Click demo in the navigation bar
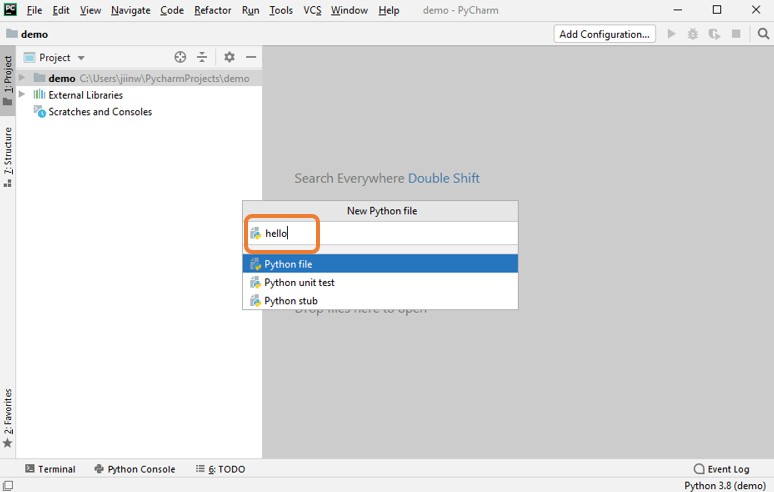 tap(34, 34)
